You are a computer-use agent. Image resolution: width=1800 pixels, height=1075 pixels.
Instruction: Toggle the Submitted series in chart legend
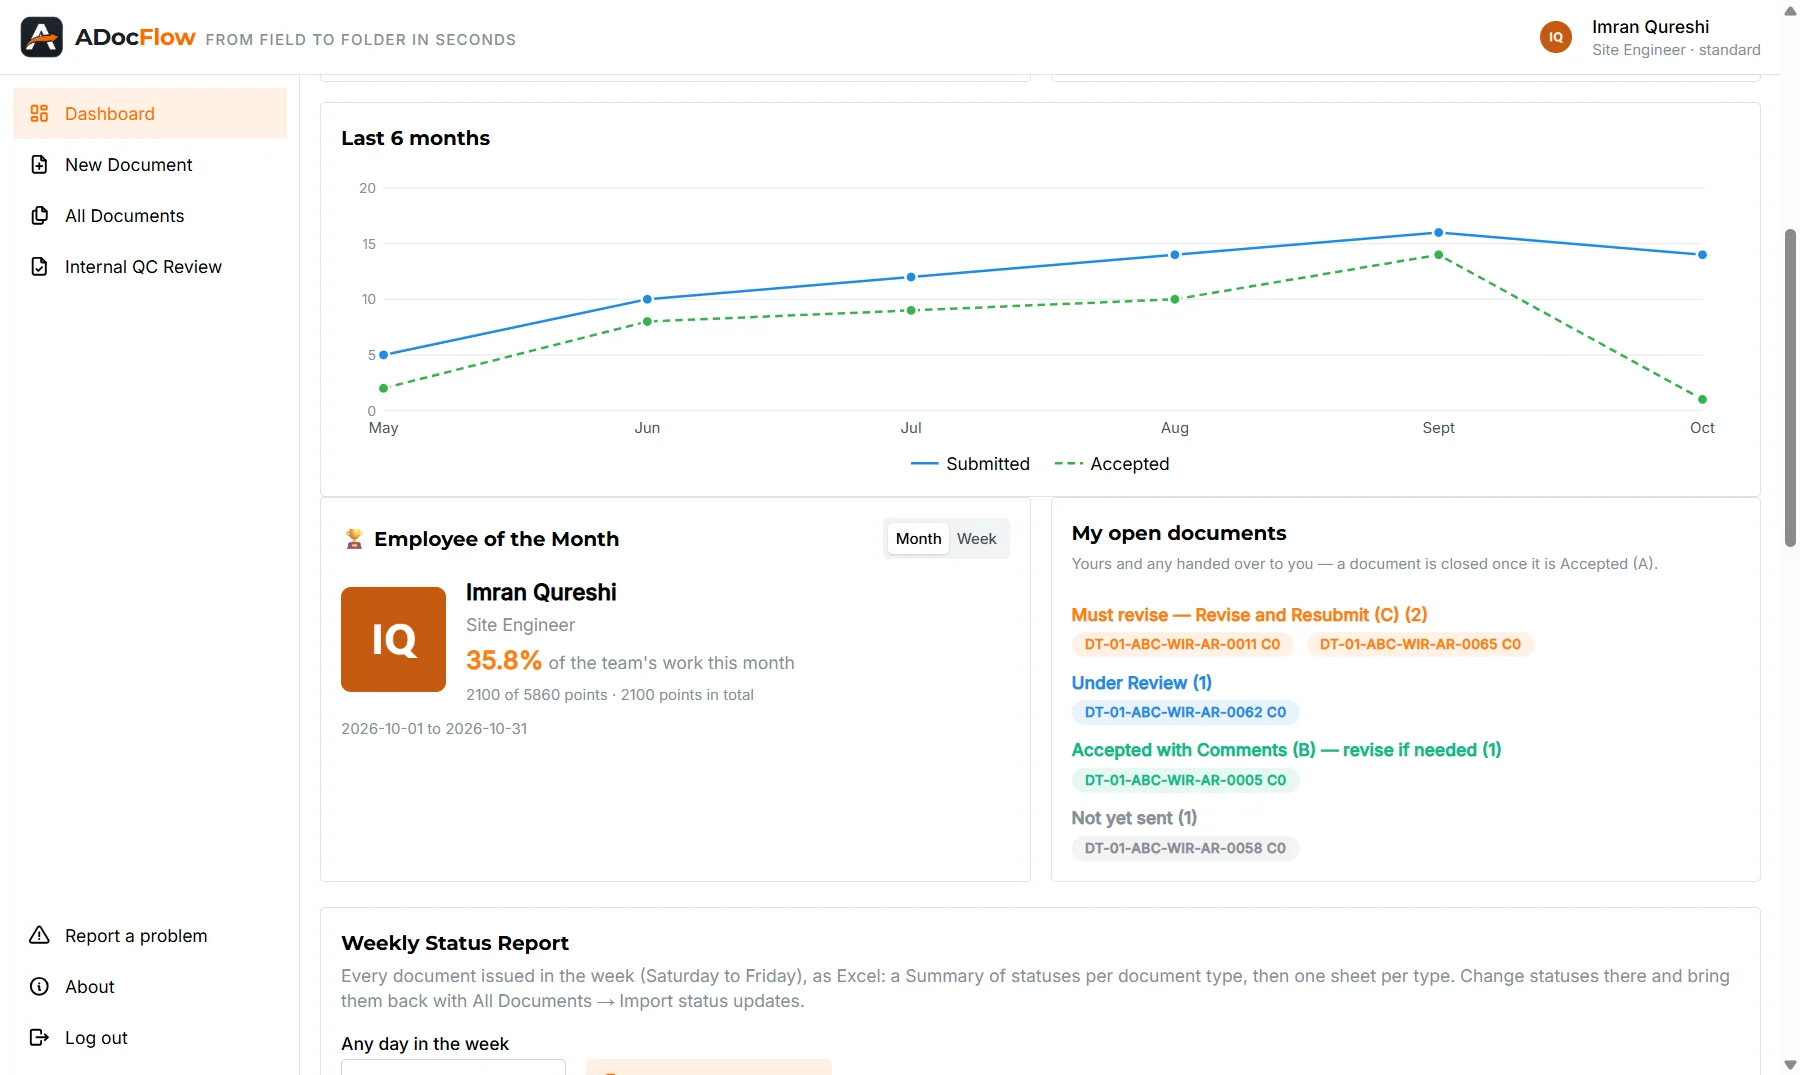pyautogui.click(x=970, y=463)
